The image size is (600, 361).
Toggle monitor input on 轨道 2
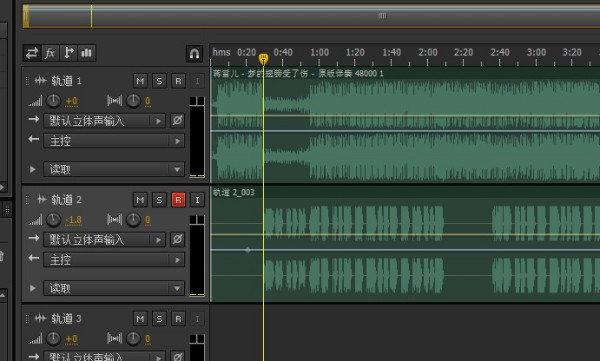pos(197,200)
